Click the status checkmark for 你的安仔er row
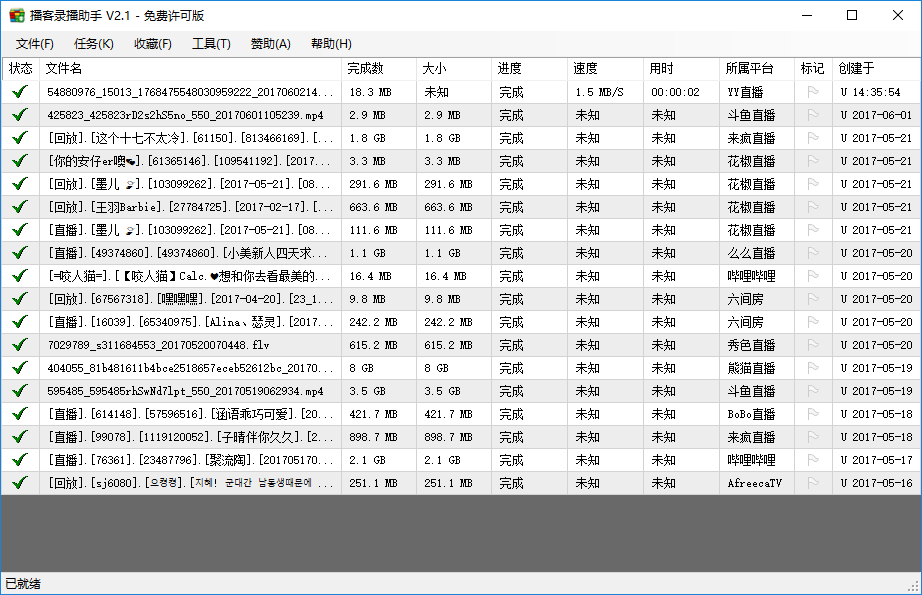922x595 pixels. point(20,161)
